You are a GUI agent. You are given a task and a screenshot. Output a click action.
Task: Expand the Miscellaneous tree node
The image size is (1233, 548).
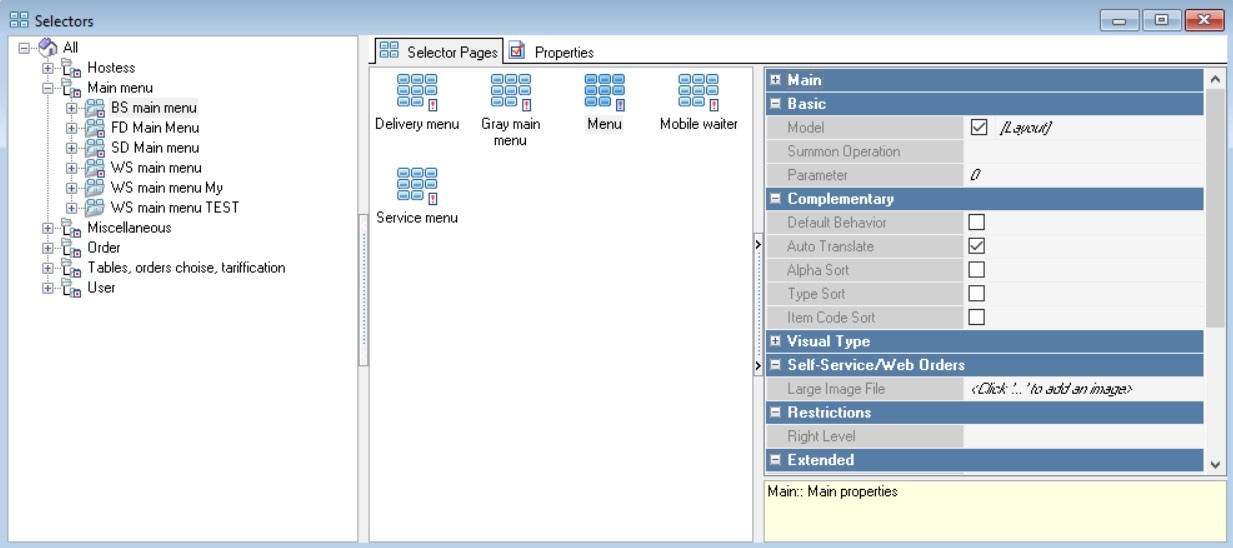[x=48, y=228]
